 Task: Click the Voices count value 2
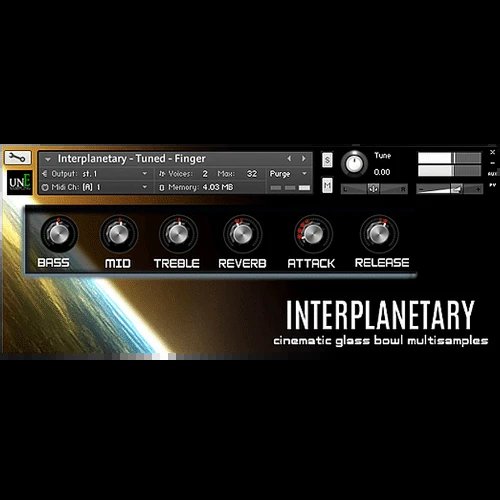(205, 174)
